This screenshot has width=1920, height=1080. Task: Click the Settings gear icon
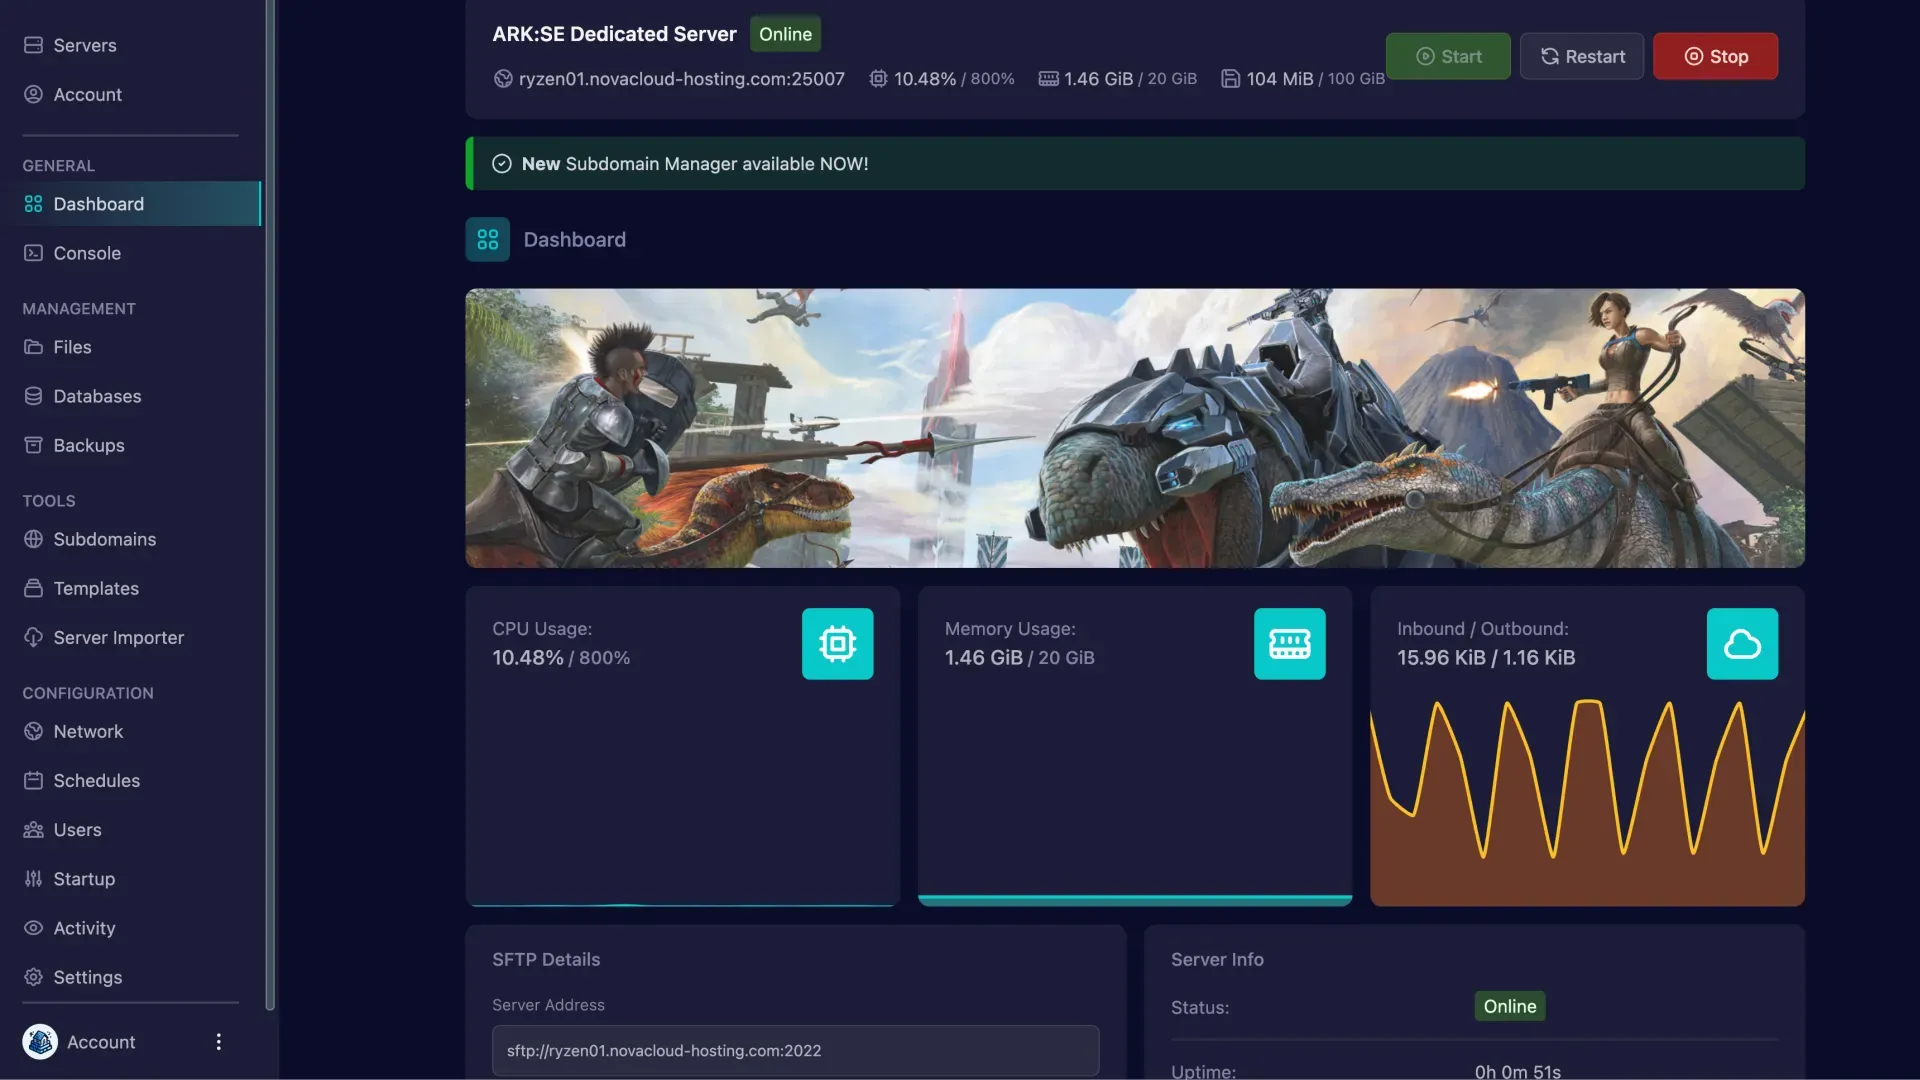click(x=33, y=976)
